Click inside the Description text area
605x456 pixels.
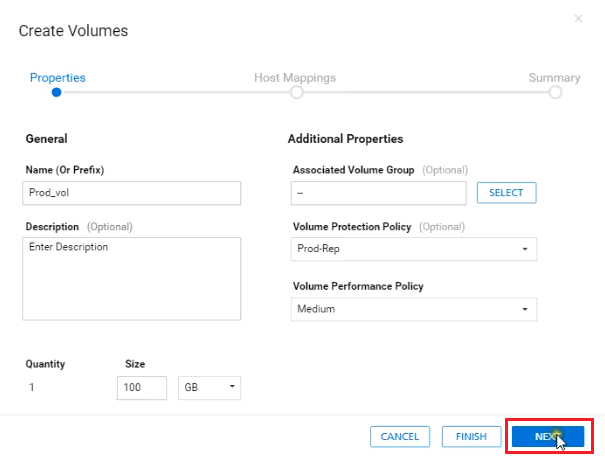(131, 278)
